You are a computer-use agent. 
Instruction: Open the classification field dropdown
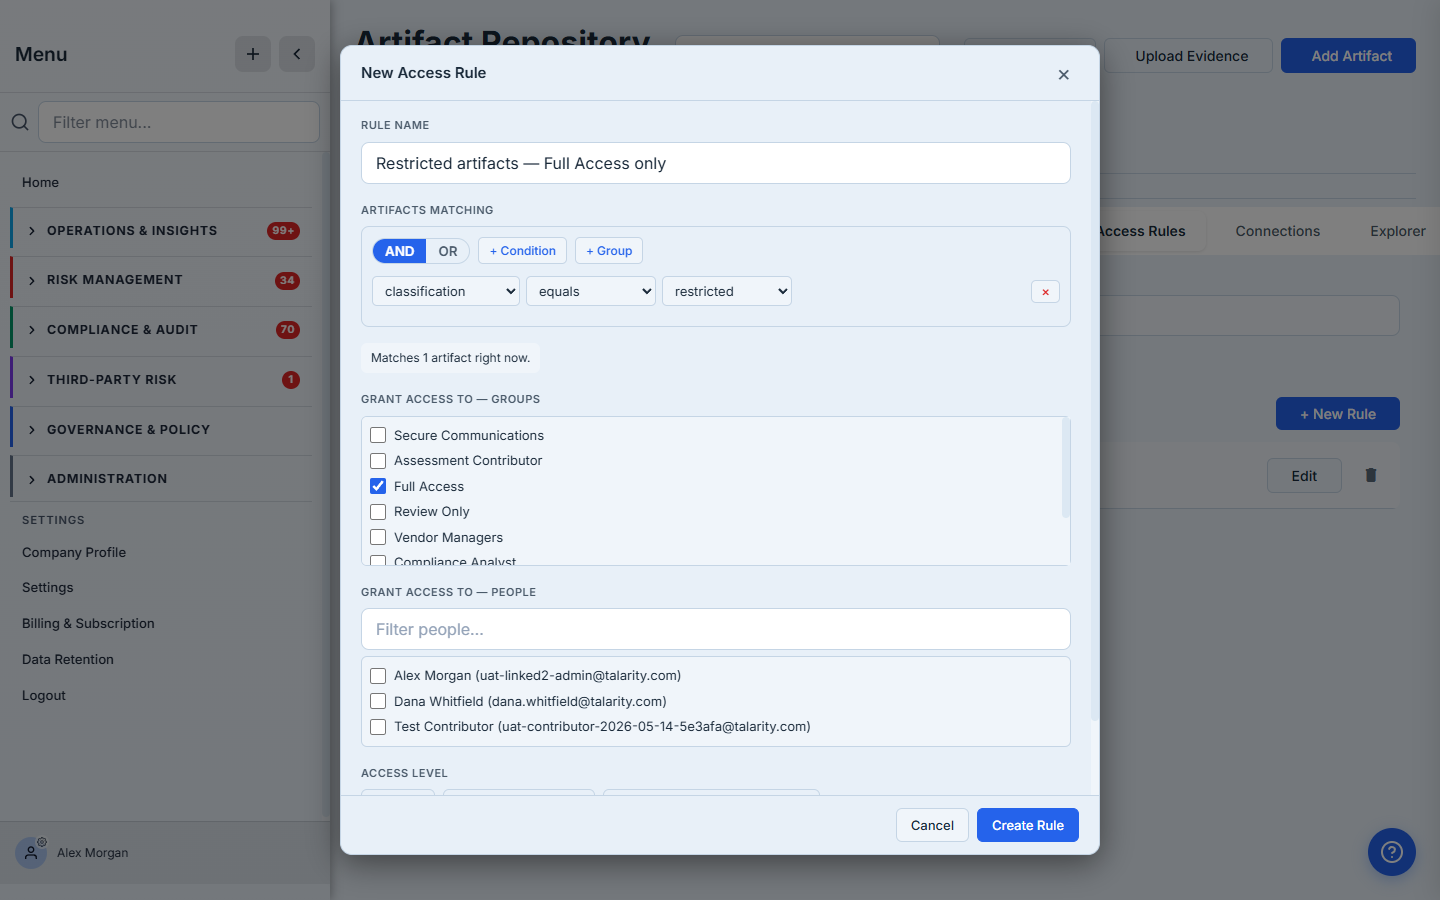(446, 291)
